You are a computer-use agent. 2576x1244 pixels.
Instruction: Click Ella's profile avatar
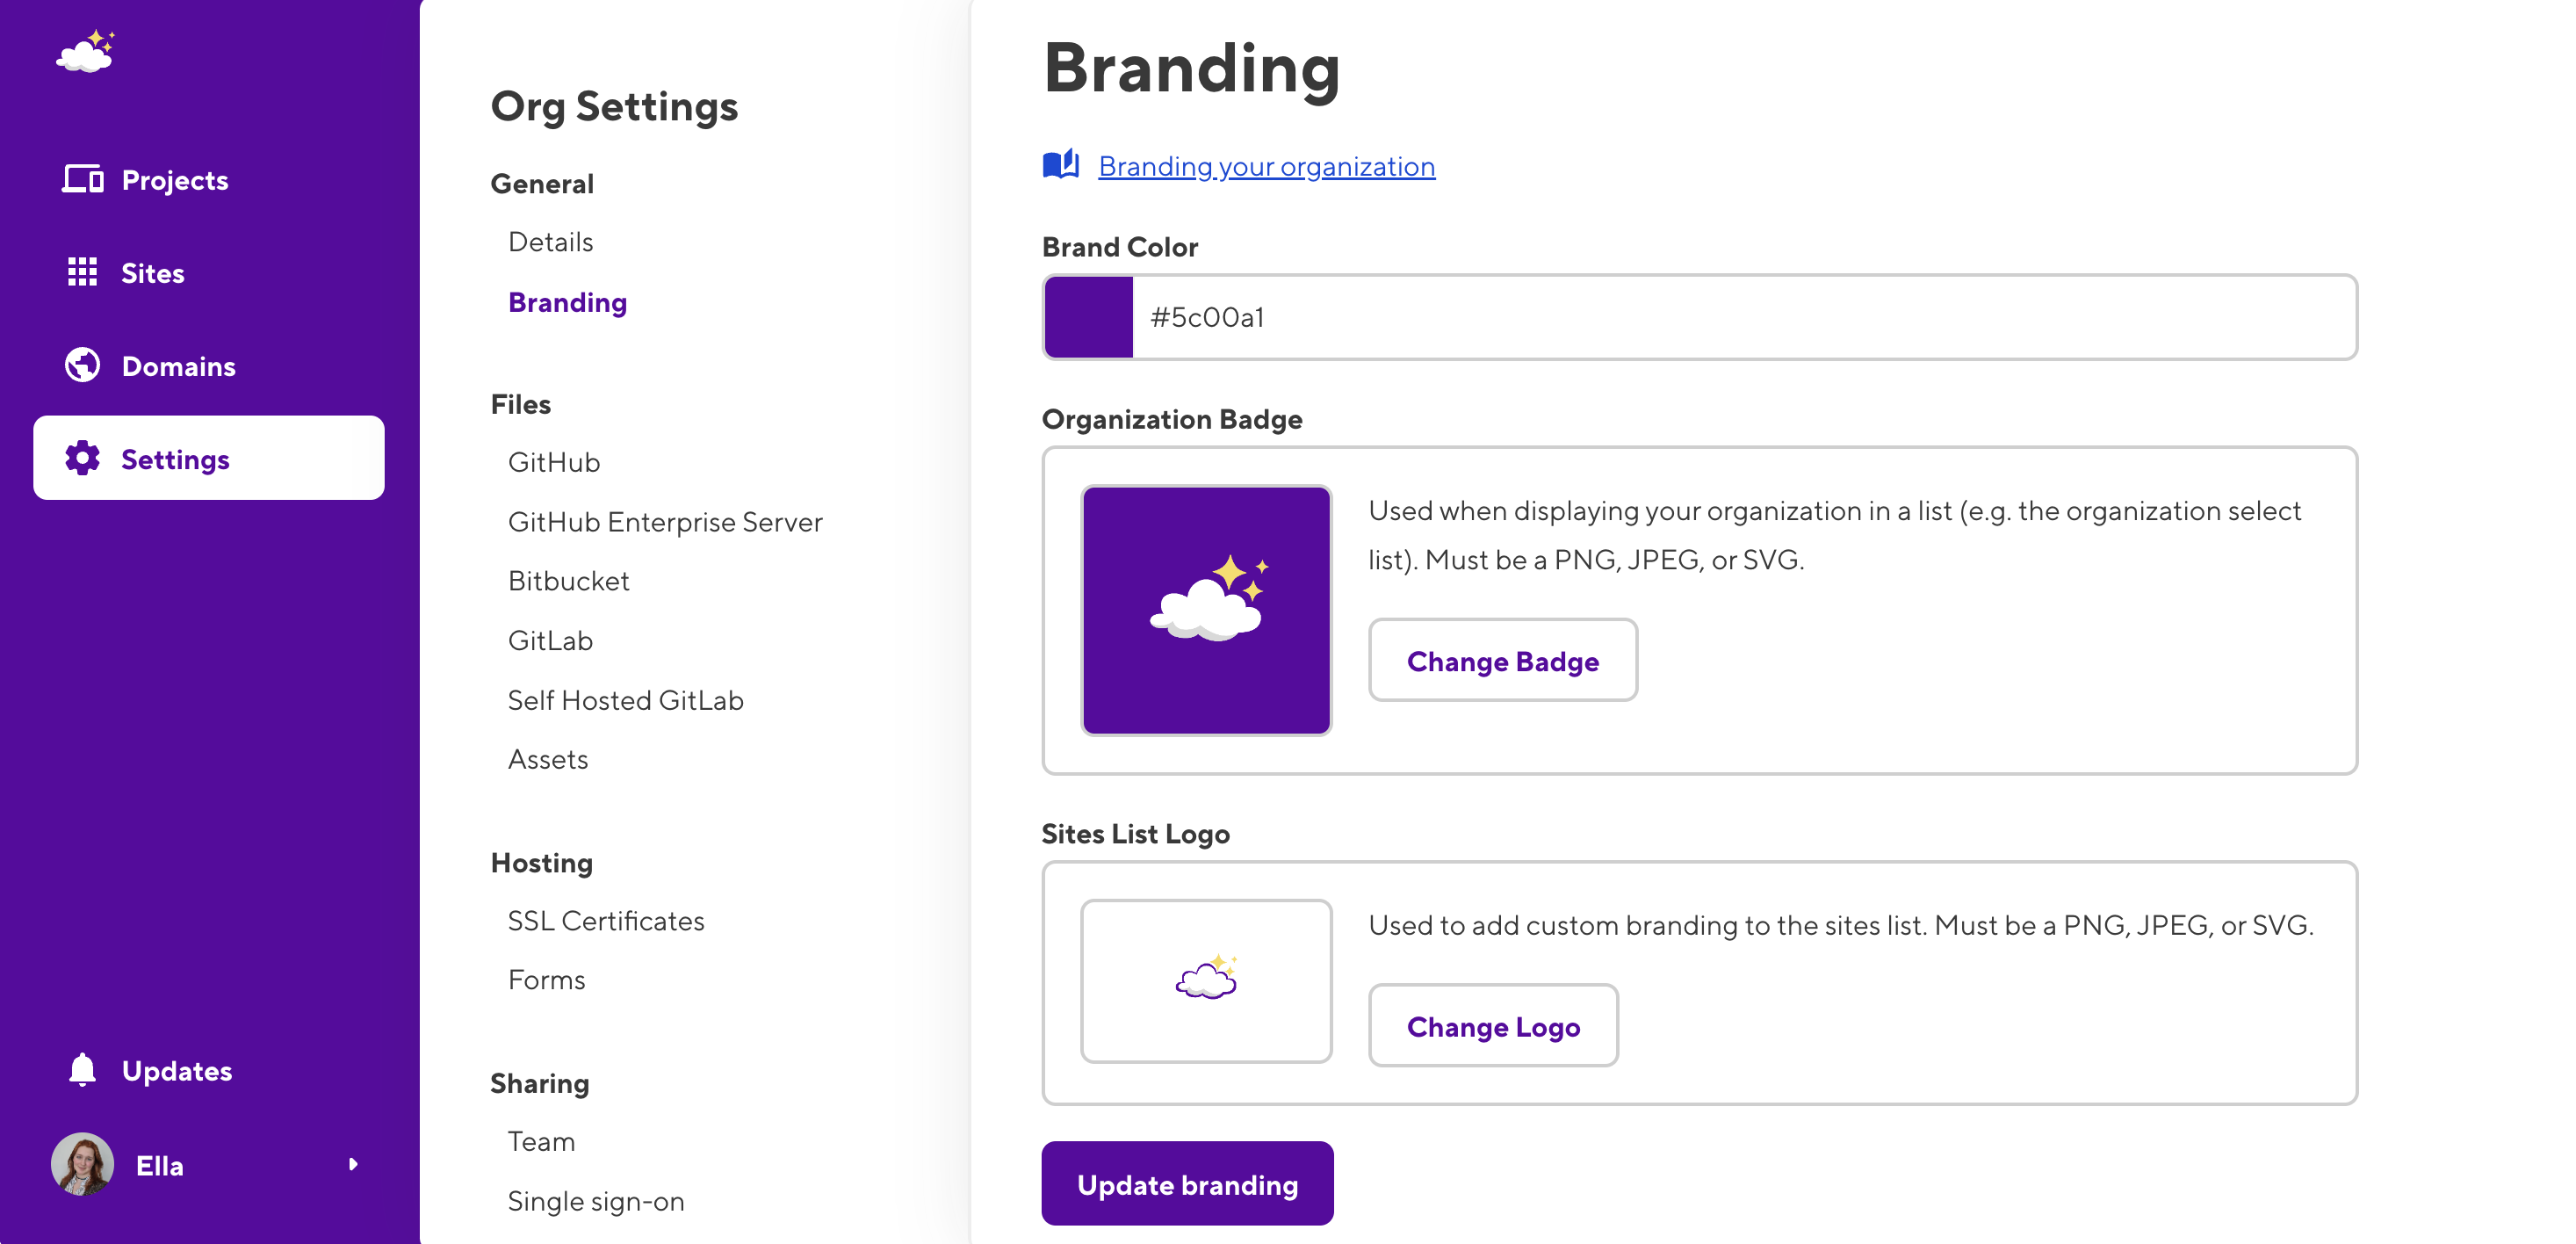tap(82, 1164)
